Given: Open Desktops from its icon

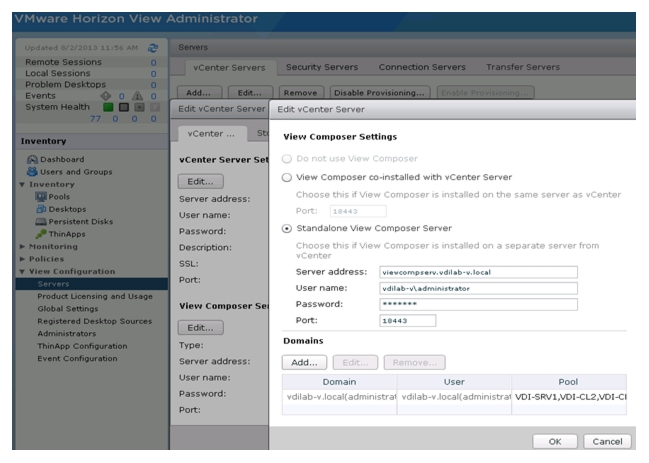Looking at the screenshot, I should click(x=41, y=209).
